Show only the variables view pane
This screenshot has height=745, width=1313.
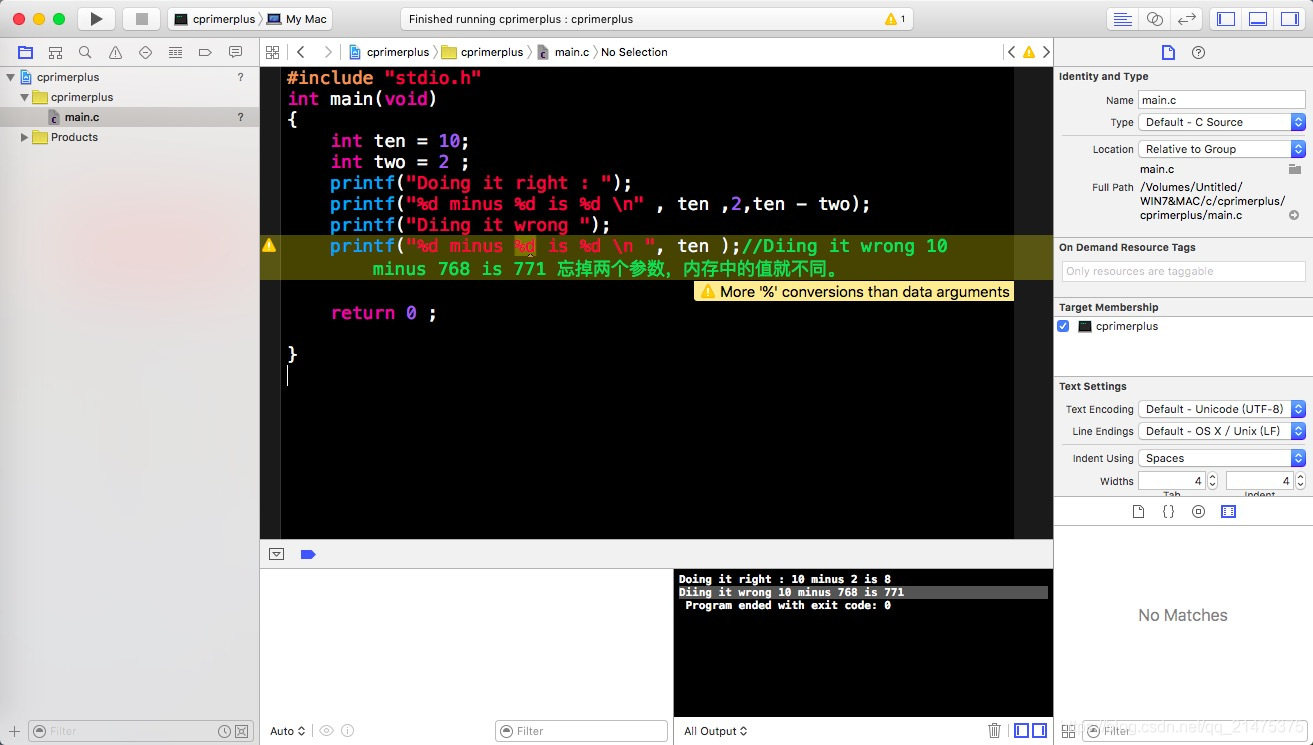pos(1022,731)
